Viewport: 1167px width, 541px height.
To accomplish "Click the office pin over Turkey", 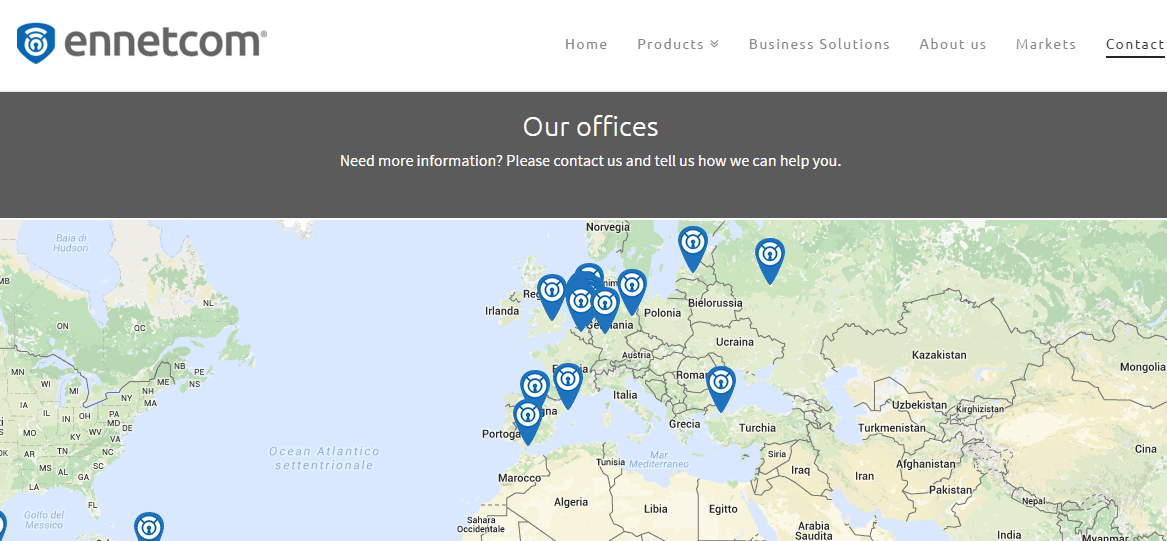I will (x=720, y=389).
